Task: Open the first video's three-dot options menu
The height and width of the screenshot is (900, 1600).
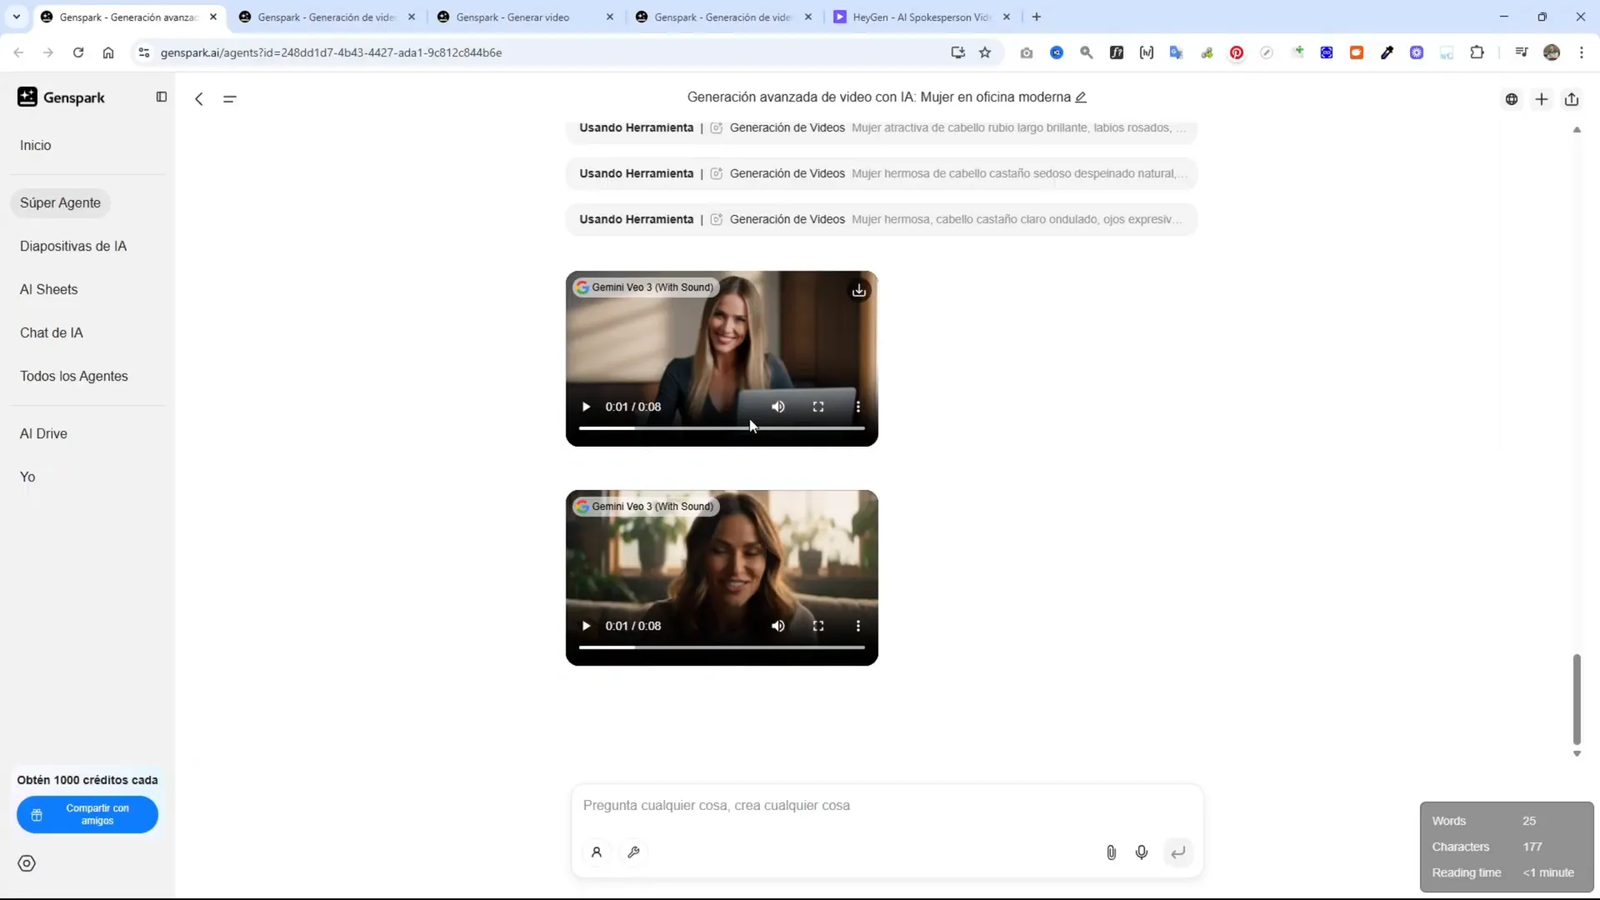Action: point(857,406)
